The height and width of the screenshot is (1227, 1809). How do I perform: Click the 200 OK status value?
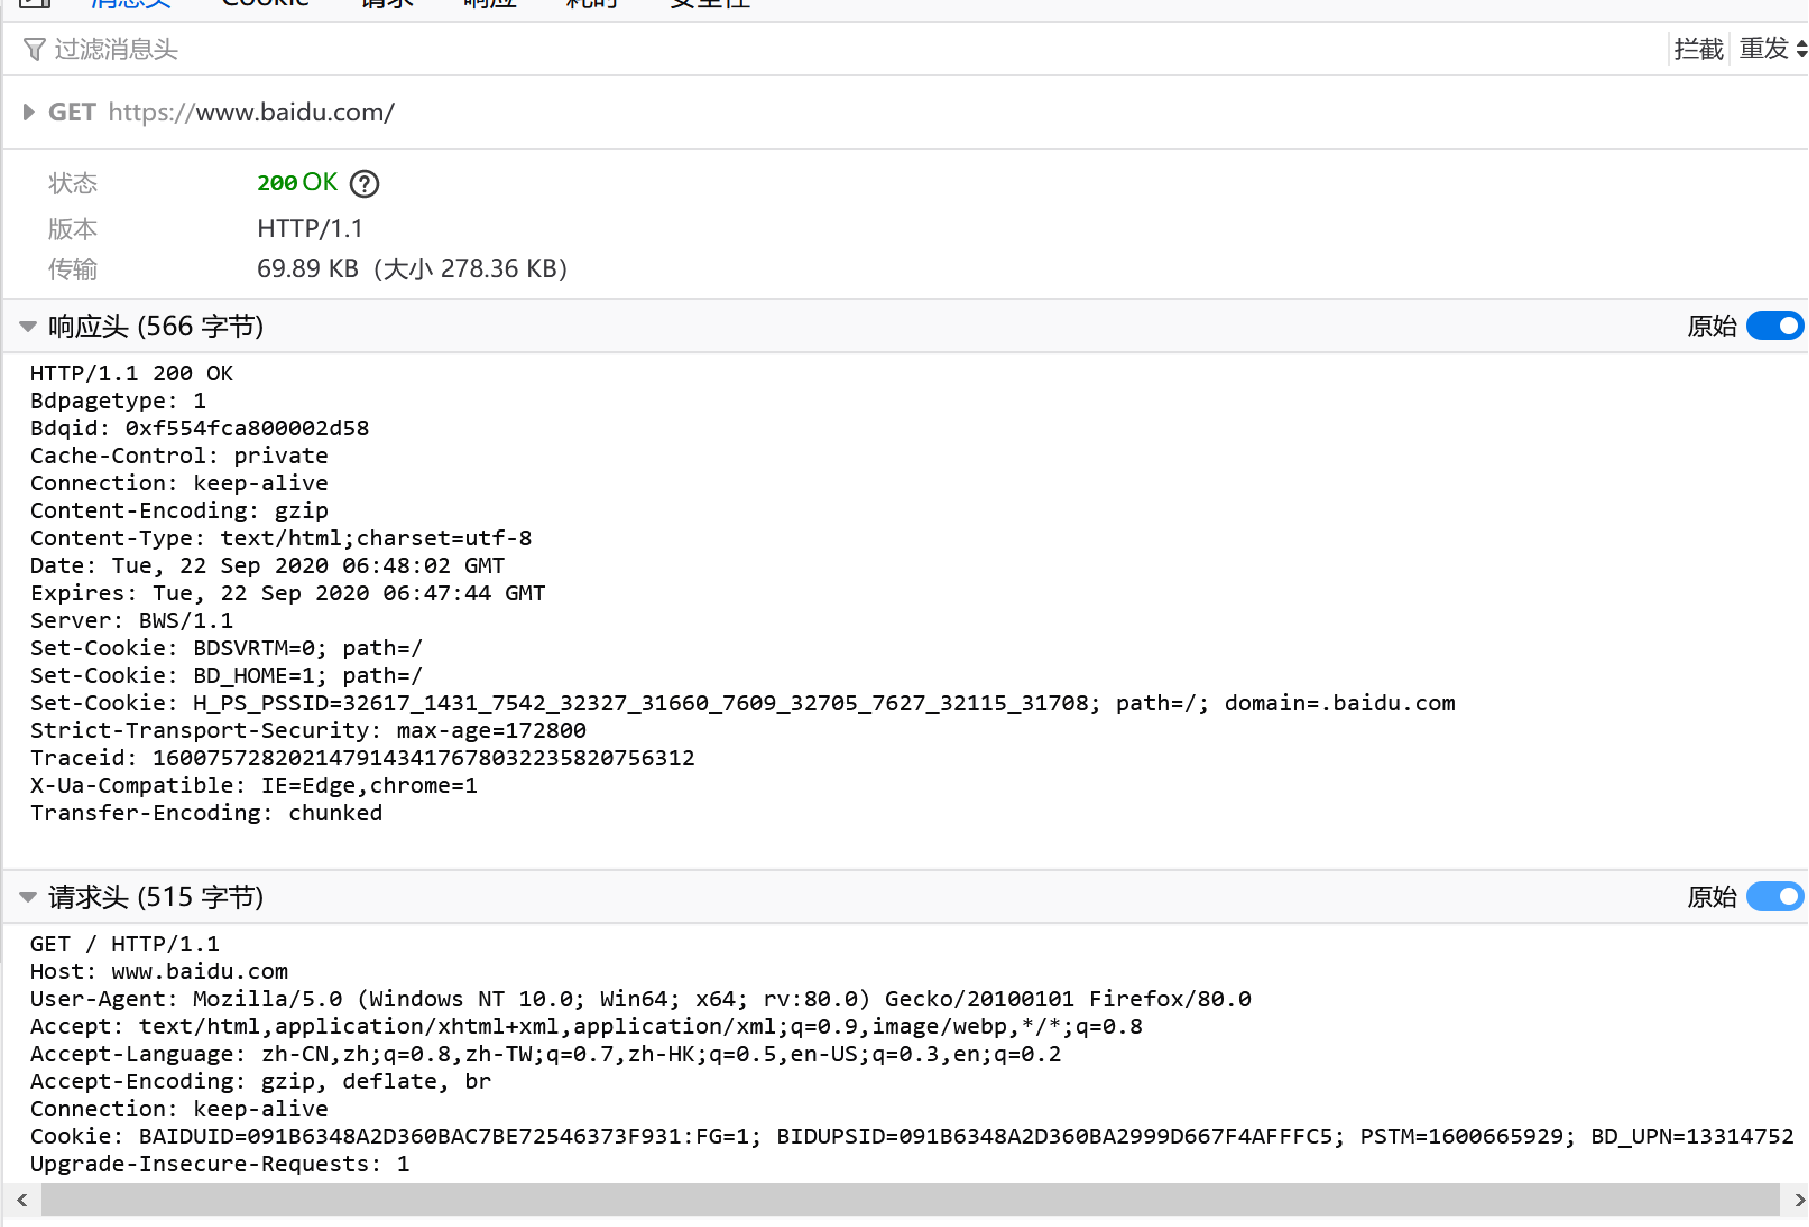(x=297, y=182)
